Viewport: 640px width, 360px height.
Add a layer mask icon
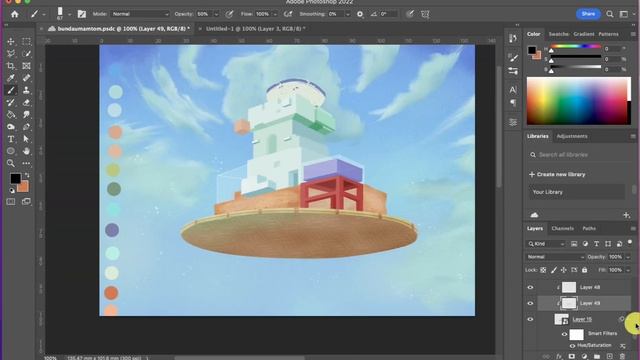[571, 356]
